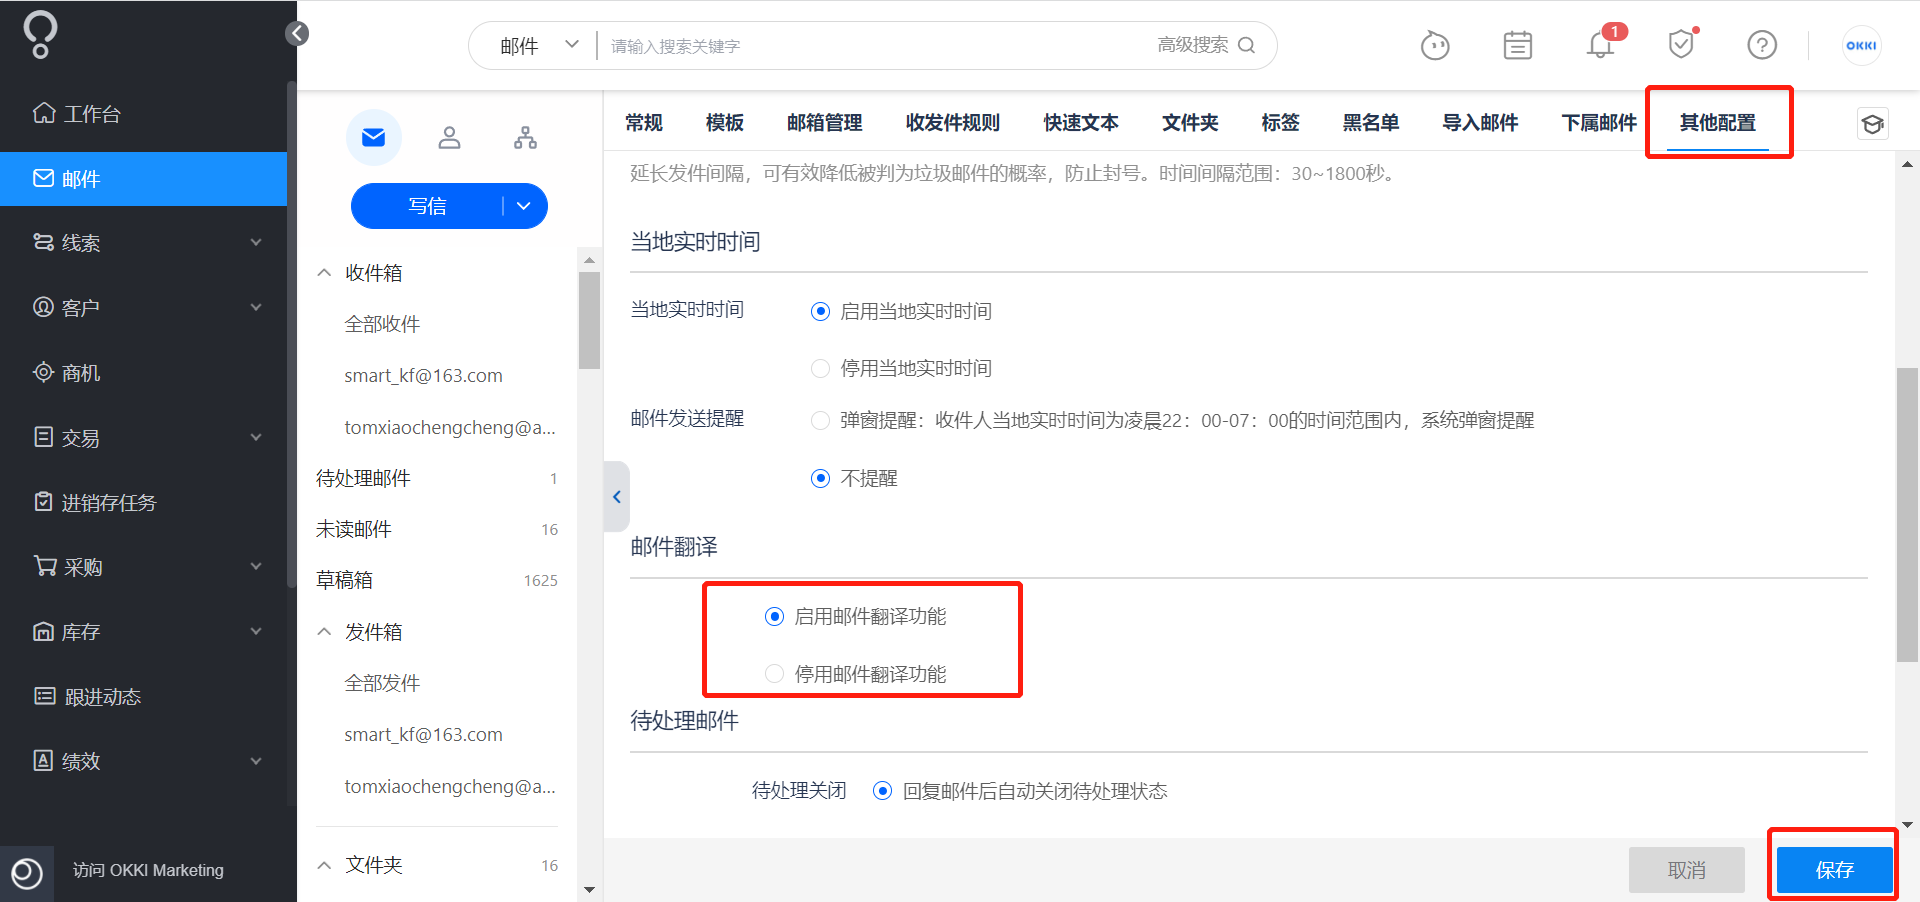Click the search magnifier icon
The image size is (1920, 902).
pos(1246,45)
